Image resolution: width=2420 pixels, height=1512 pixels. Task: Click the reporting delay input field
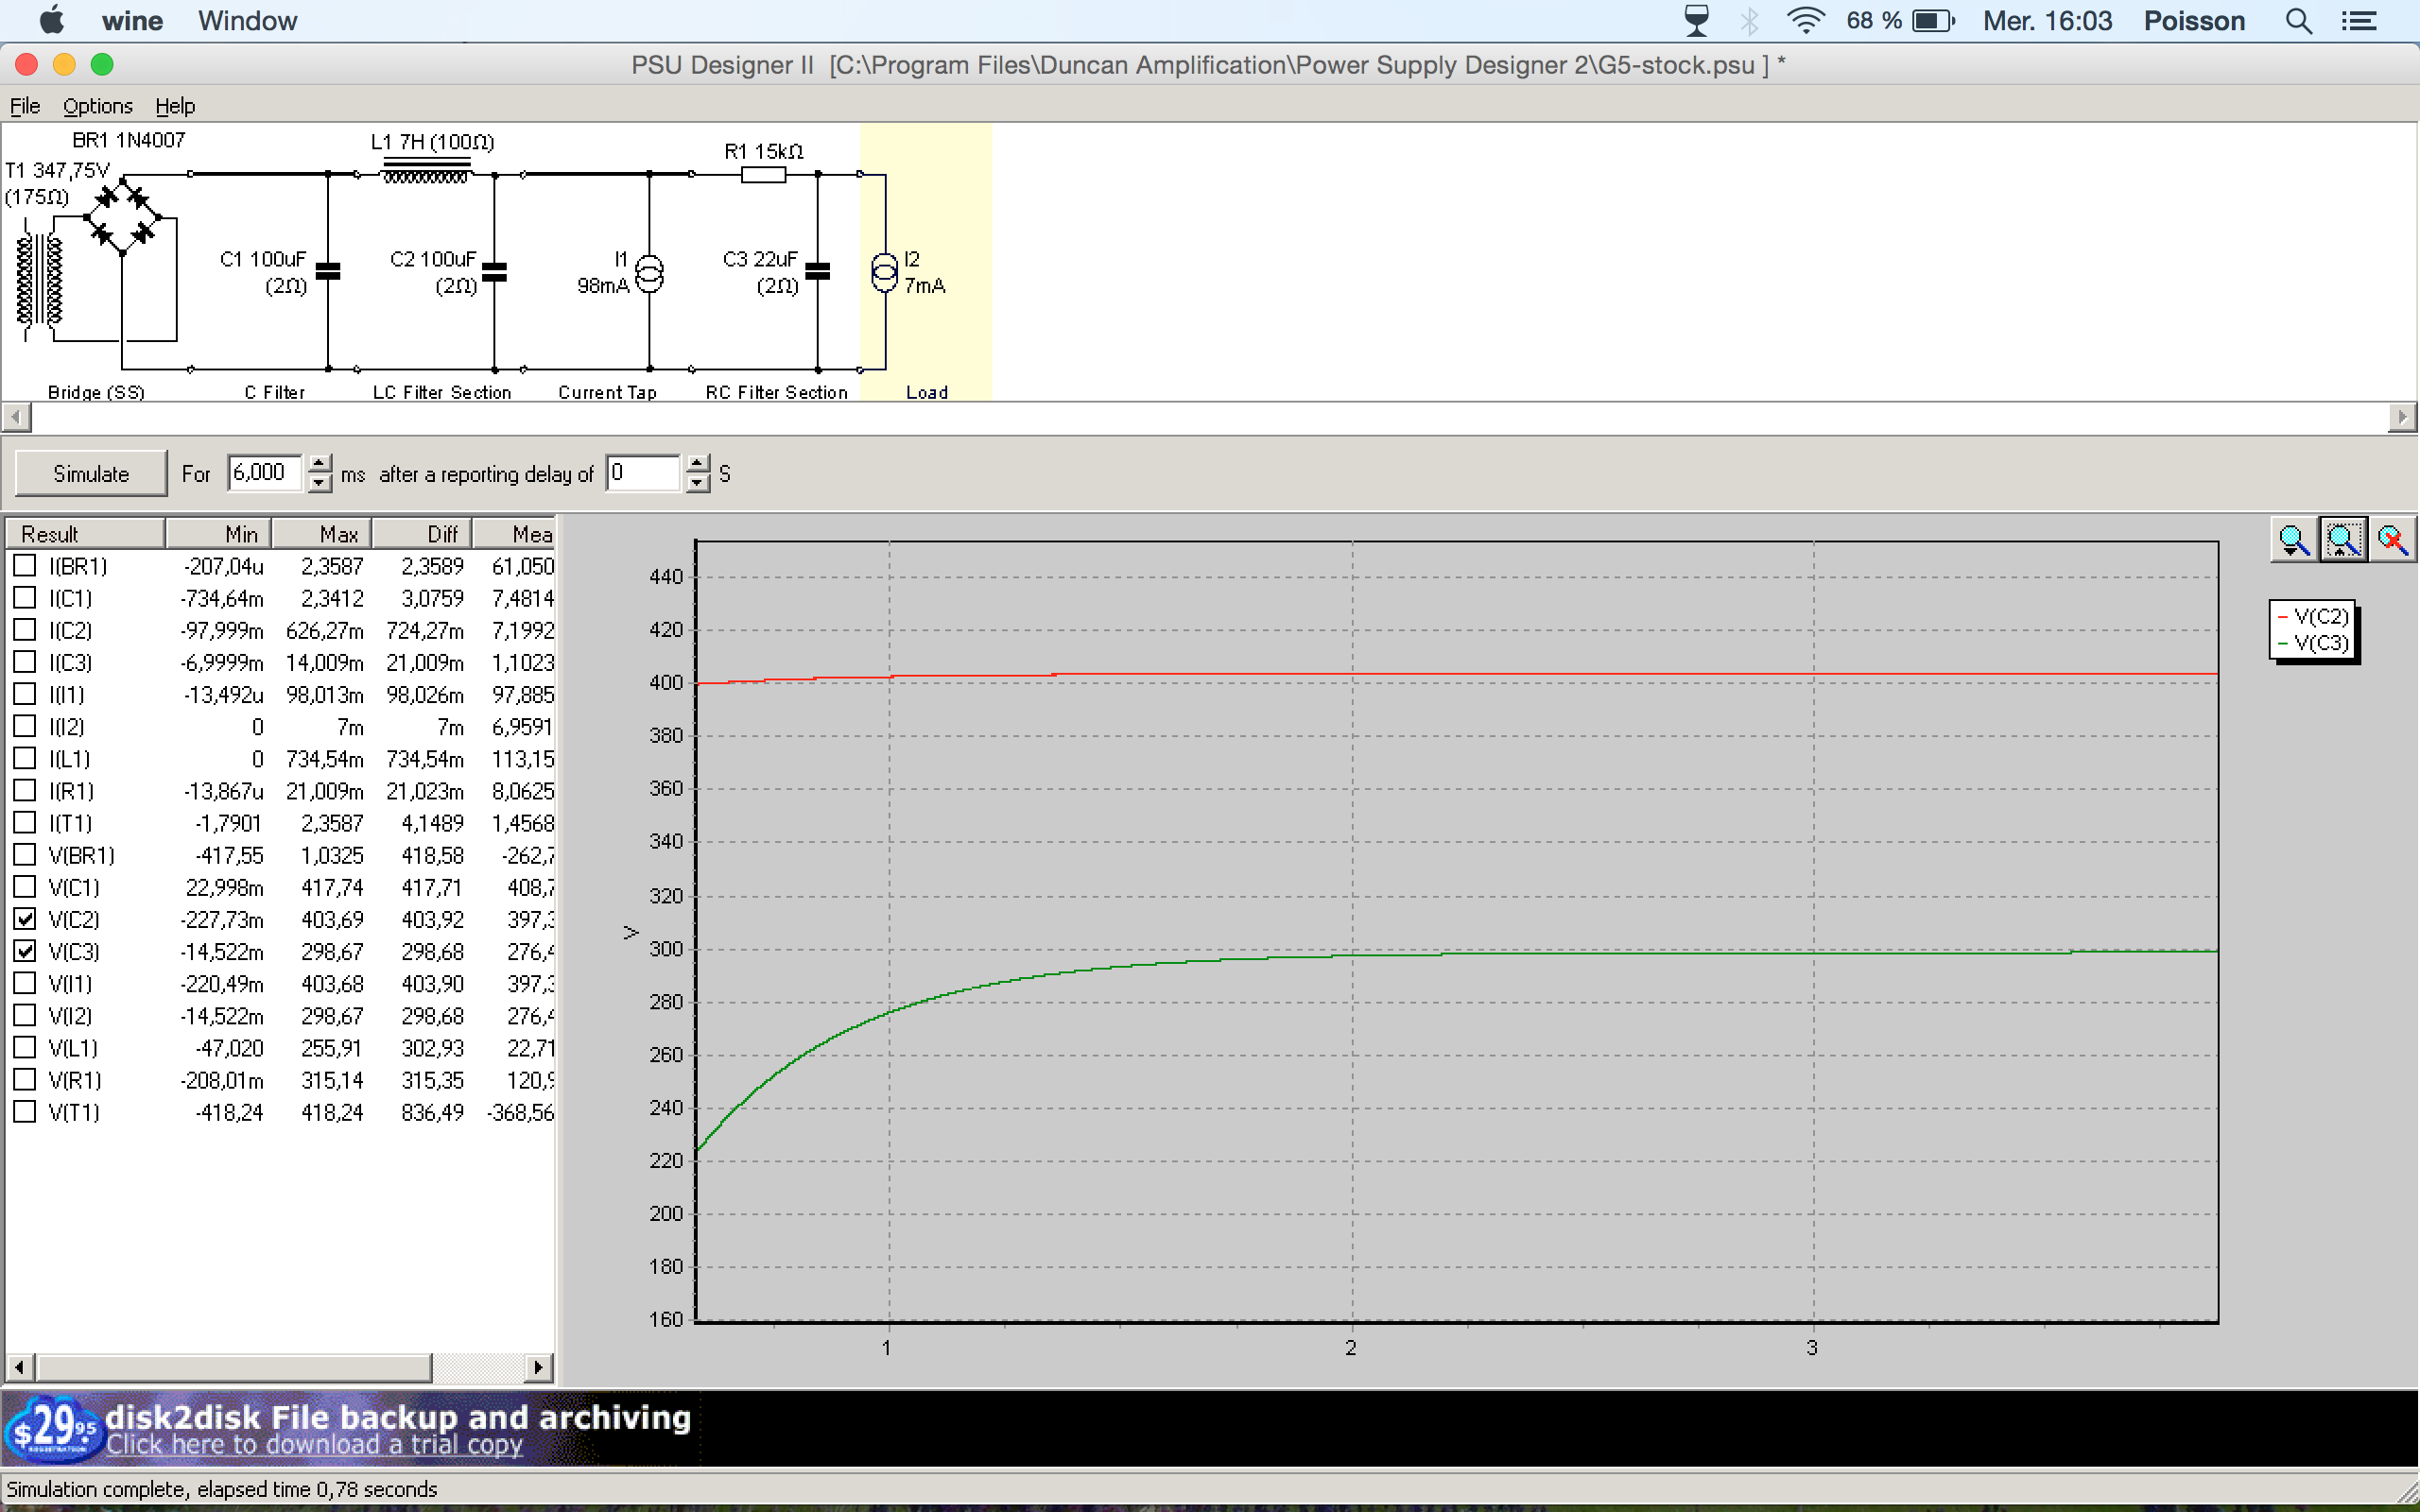642,473
